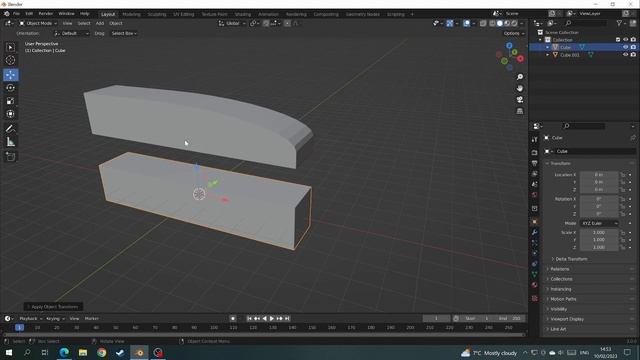Viewport: 640px width, 360px height.
Task: Click the Location X value field
Action: (599, 175)
